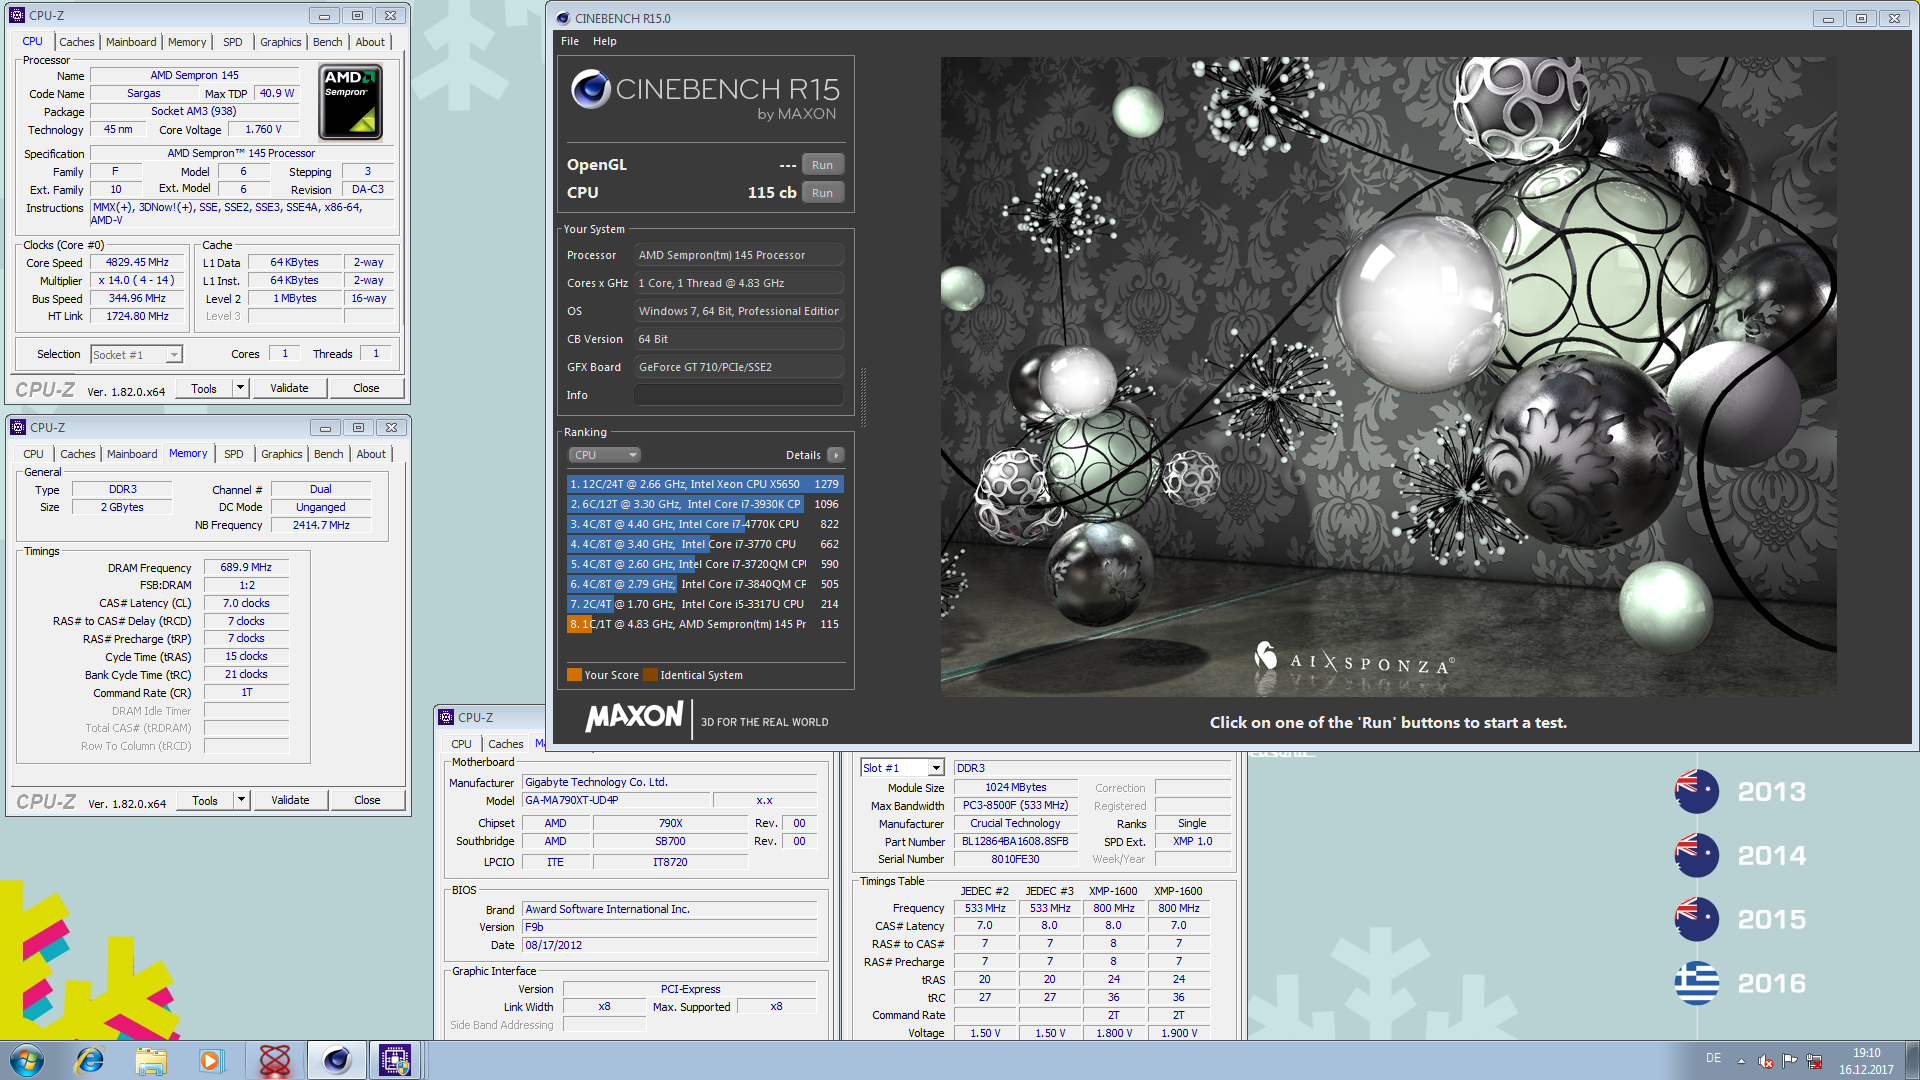Click Validate in Memory CPU-Z window
This screenshot has width=1920, height=1080.
tap(290, 800)
